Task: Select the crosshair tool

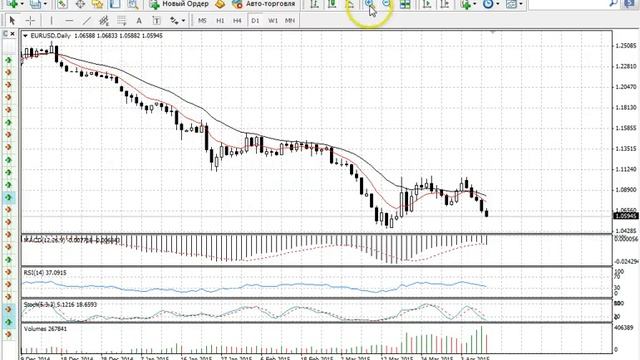Action: pyautogui.click(x=30, y=20)
